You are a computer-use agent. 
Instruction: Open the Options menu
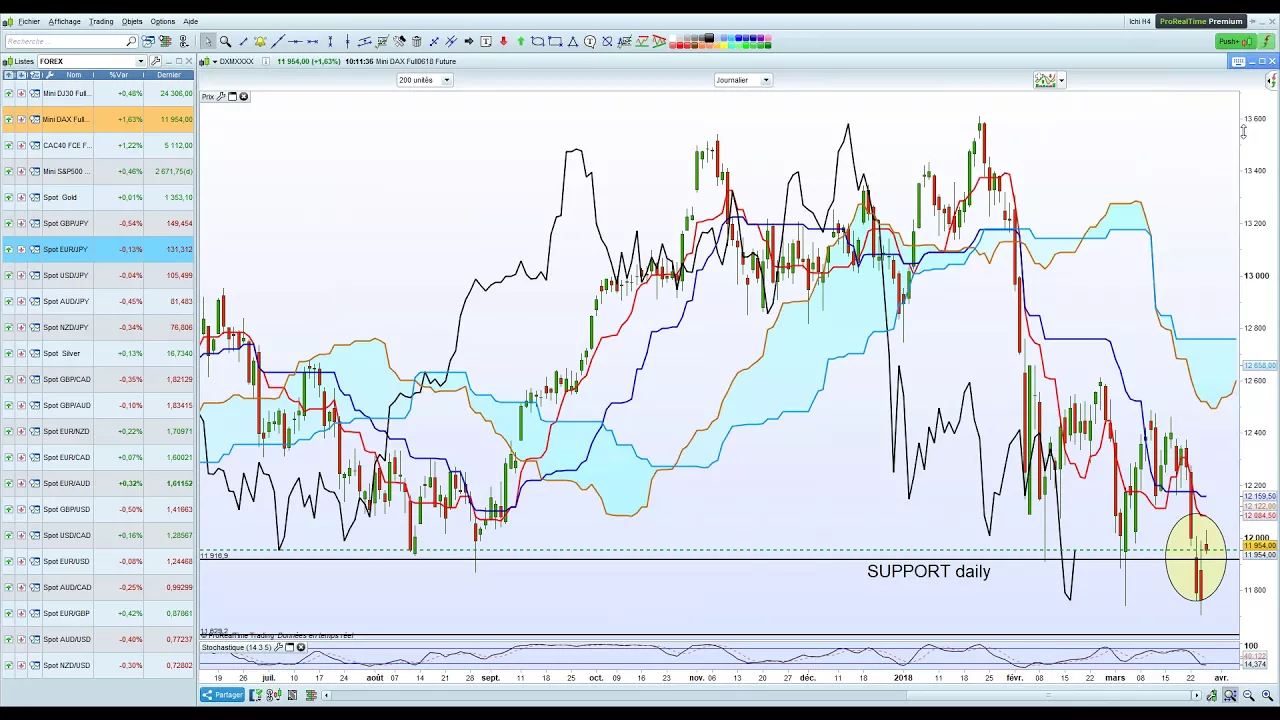(163, 21)
